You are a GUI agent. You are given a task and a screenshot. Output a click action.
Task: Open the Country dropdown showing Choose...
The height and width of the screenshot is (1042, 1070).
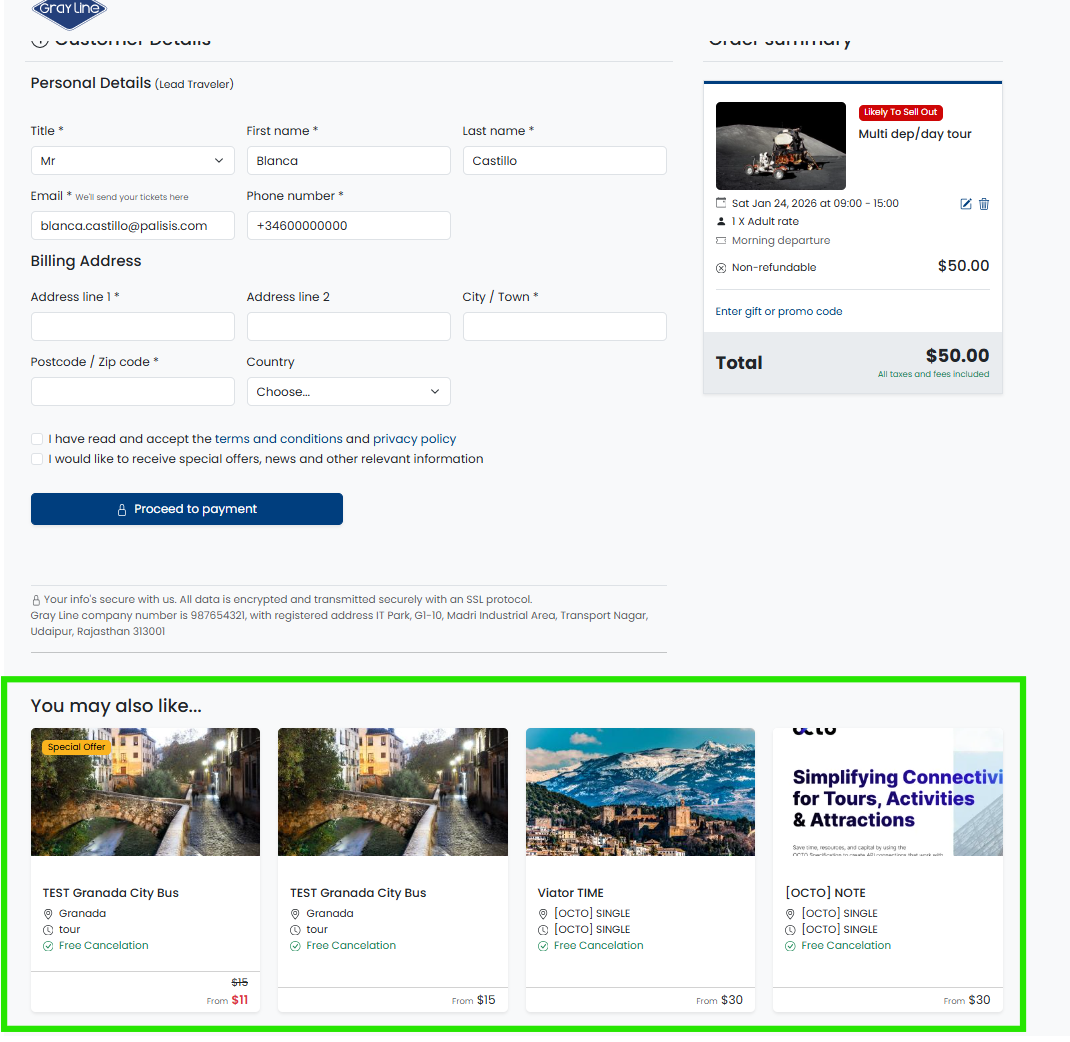pos(348,392)
